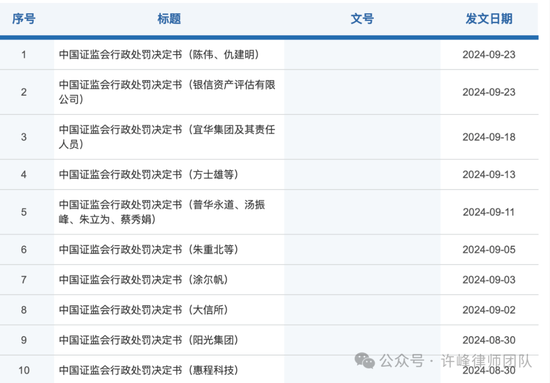This screenshot has width=550, height=383.
Task: Open the 陈伟、仇建明 penalty decision link
Action: coord(159,54)
